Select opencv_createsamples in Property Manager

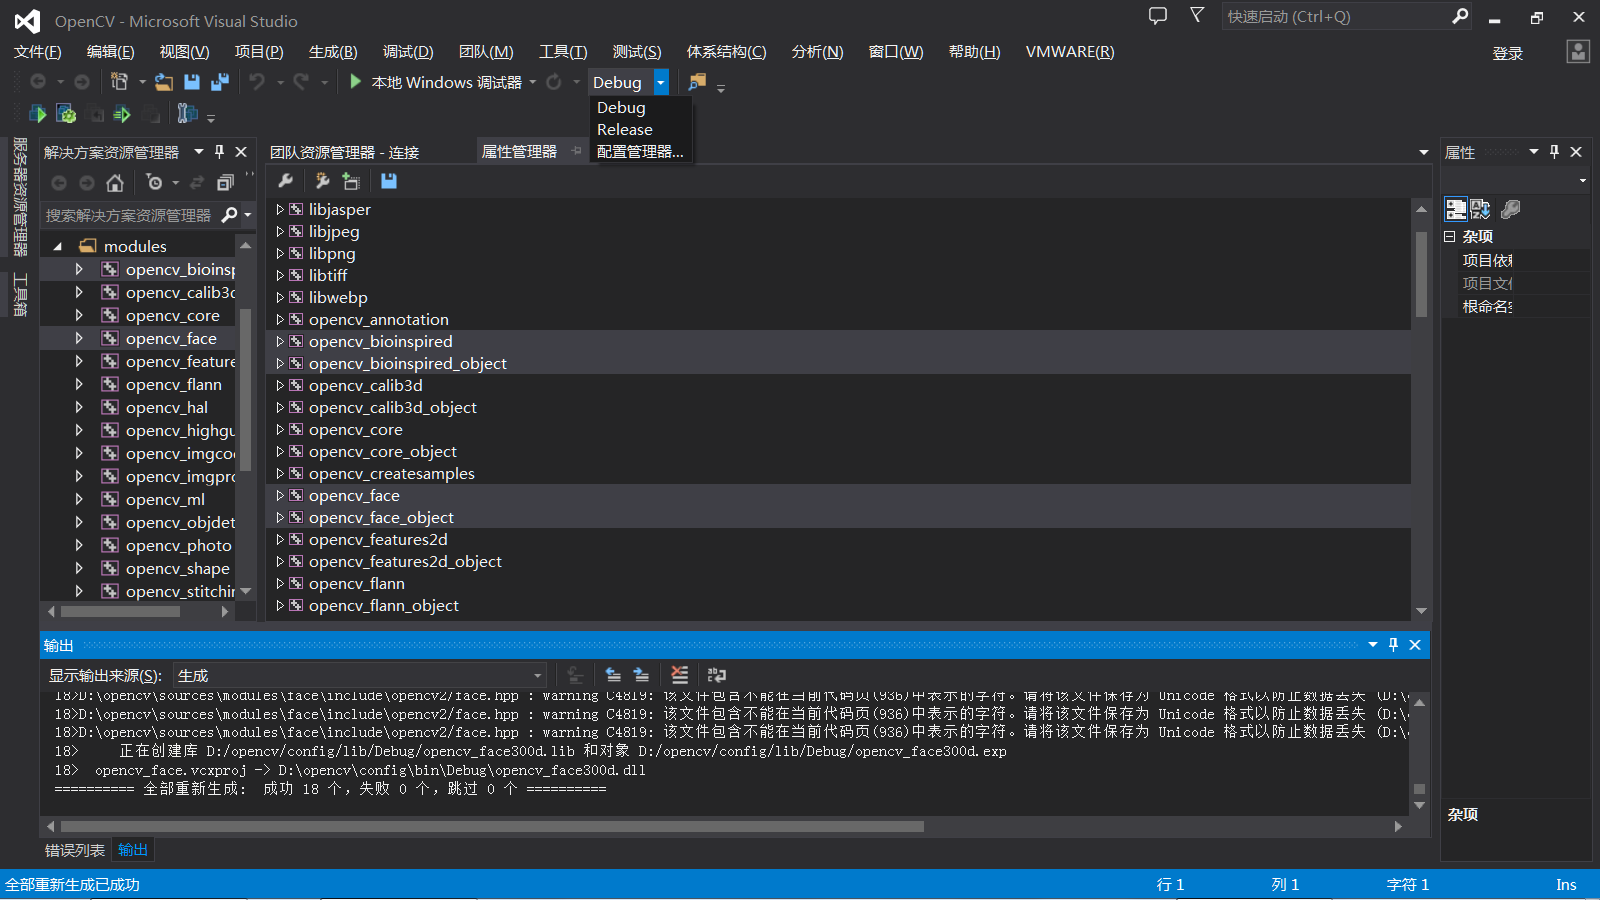point(392,474)
